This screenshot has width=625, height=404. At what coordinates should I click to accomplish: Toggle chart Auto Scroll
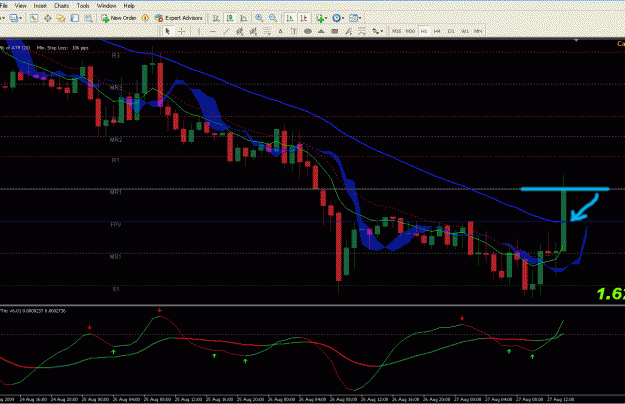[x=290, y=18]
